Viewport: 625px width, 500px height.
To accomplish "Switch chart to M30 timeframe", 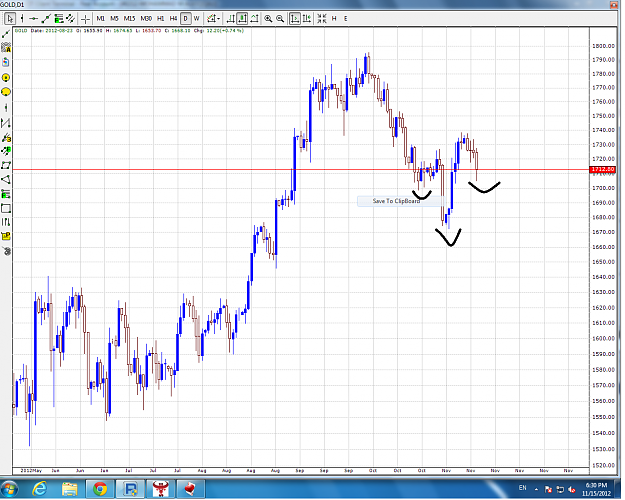I will (146, 19).
